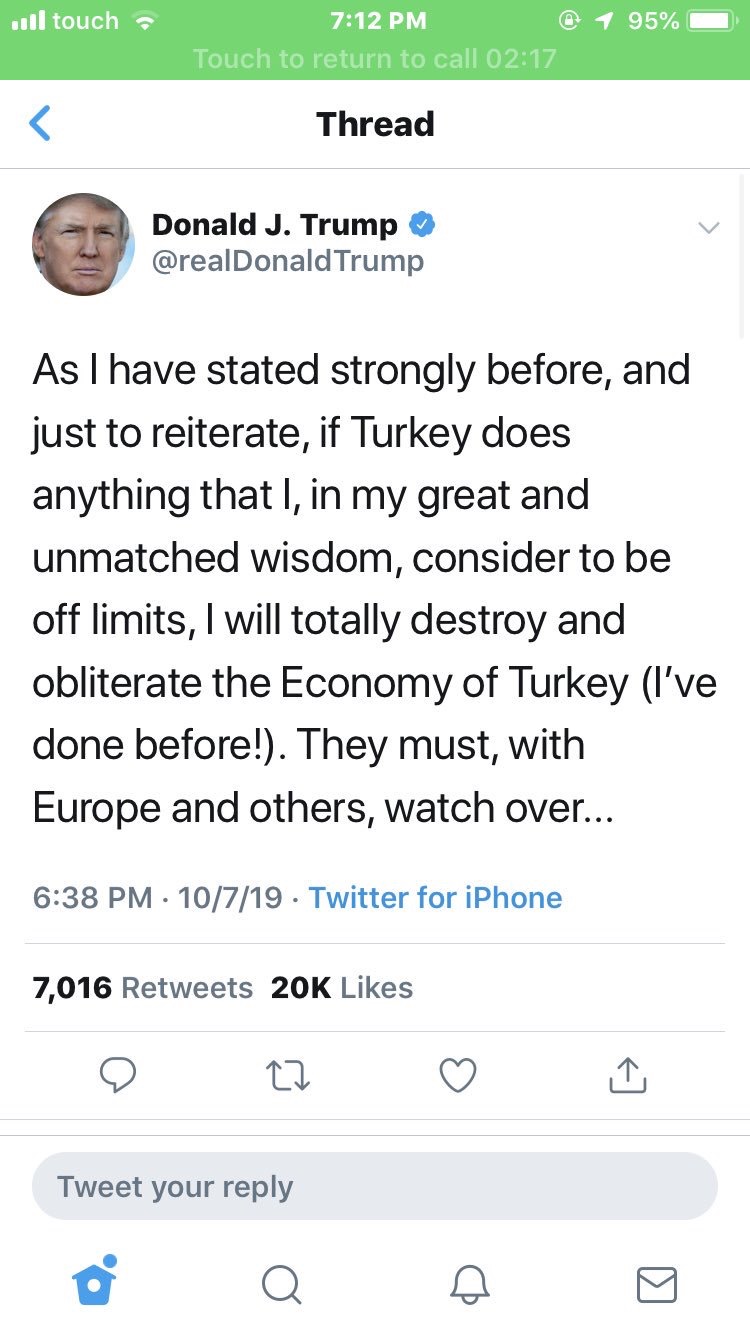Screen dimensions: 750x1334
Task: Open the Home tab in bottom bar
Action: pyautogui.click(x=95, y=1282)
